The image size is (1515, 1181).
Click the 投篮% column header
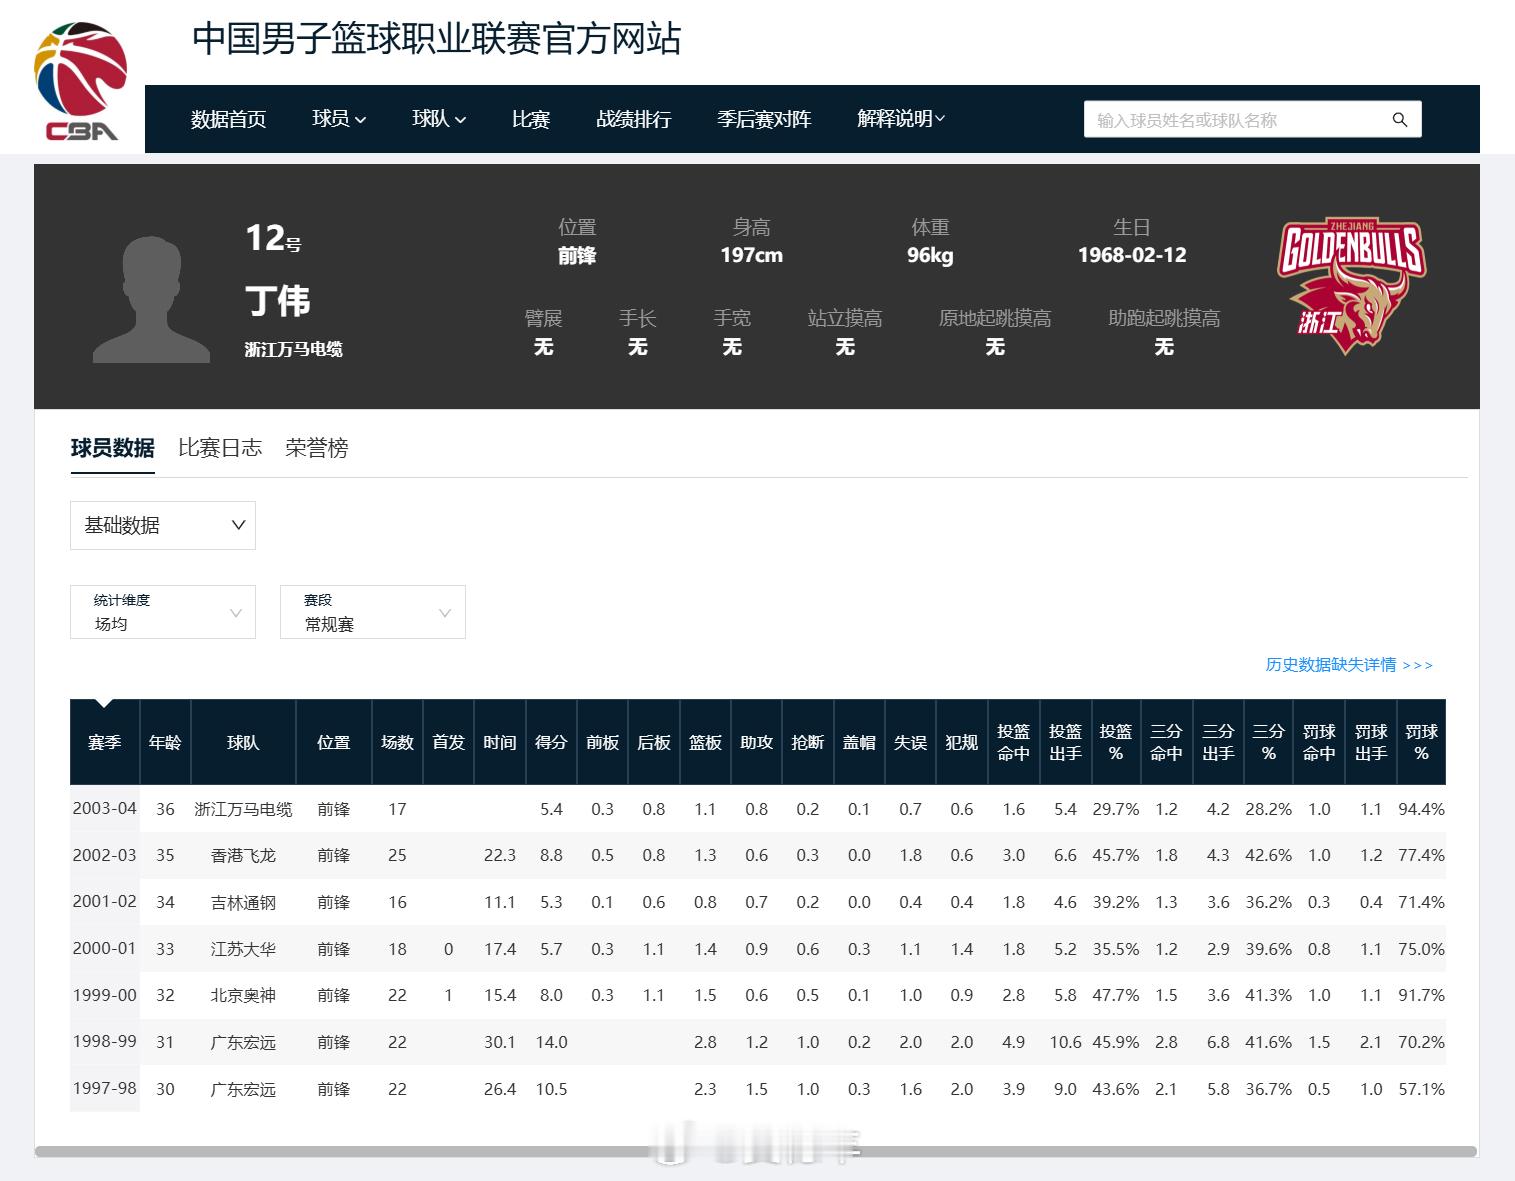point(1116,742)
